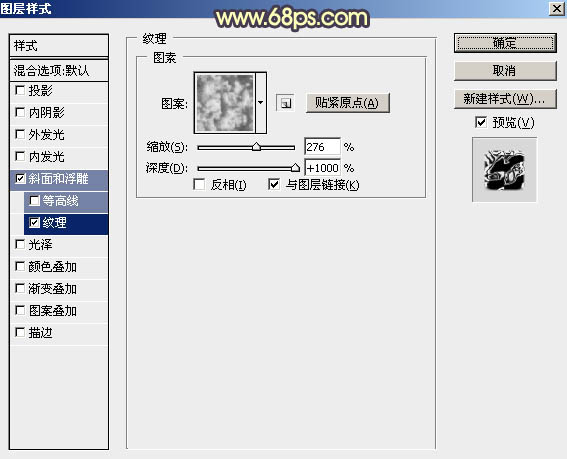The width and height of the screenshot is (567, 459).
Task: Toggle the 预览 preview checkbox
Action: coord(481,122)
